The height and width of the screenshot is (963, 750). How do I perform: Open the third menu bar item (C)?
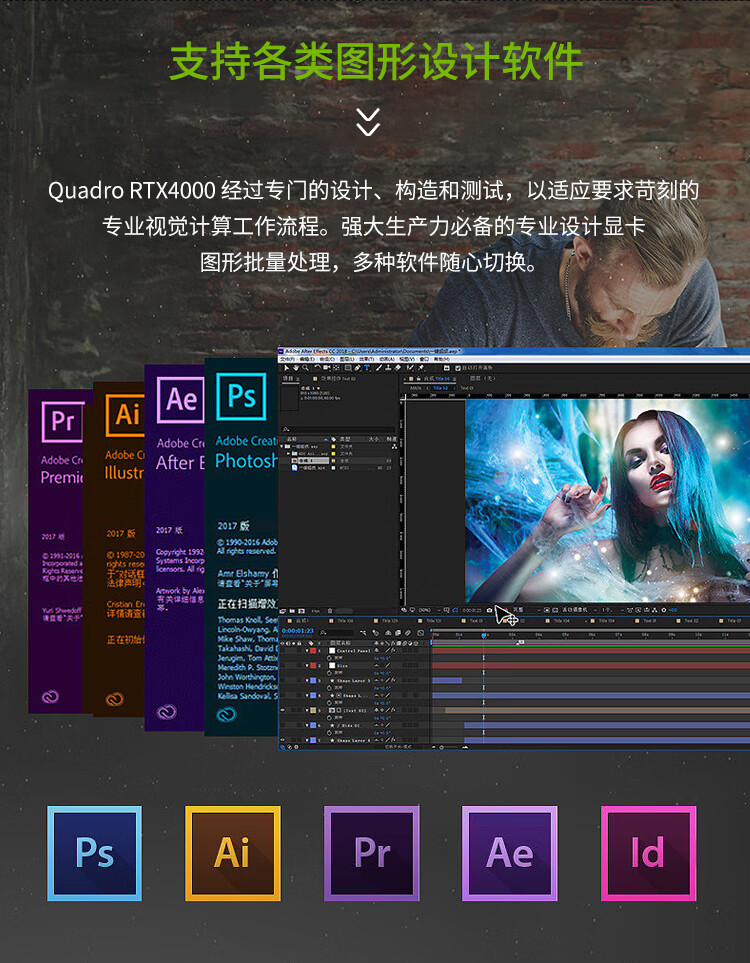(x=327, y=359)
